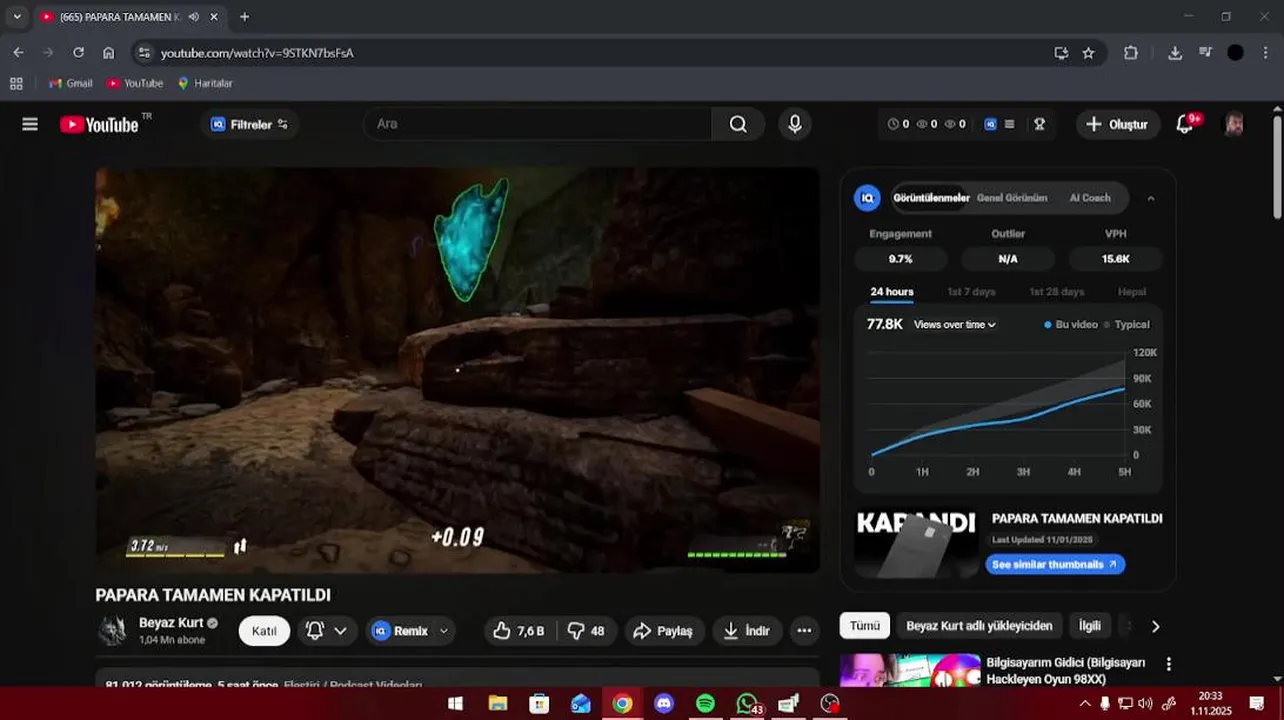Open the vidIQ icon in the header toolbar

[990, 124]
